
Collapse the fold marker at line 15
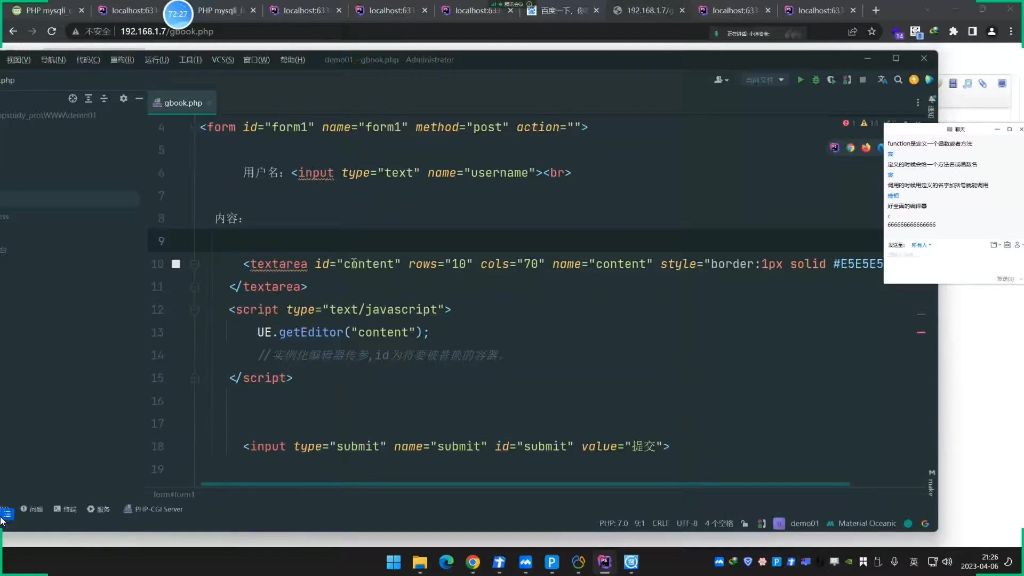point(195,378)
